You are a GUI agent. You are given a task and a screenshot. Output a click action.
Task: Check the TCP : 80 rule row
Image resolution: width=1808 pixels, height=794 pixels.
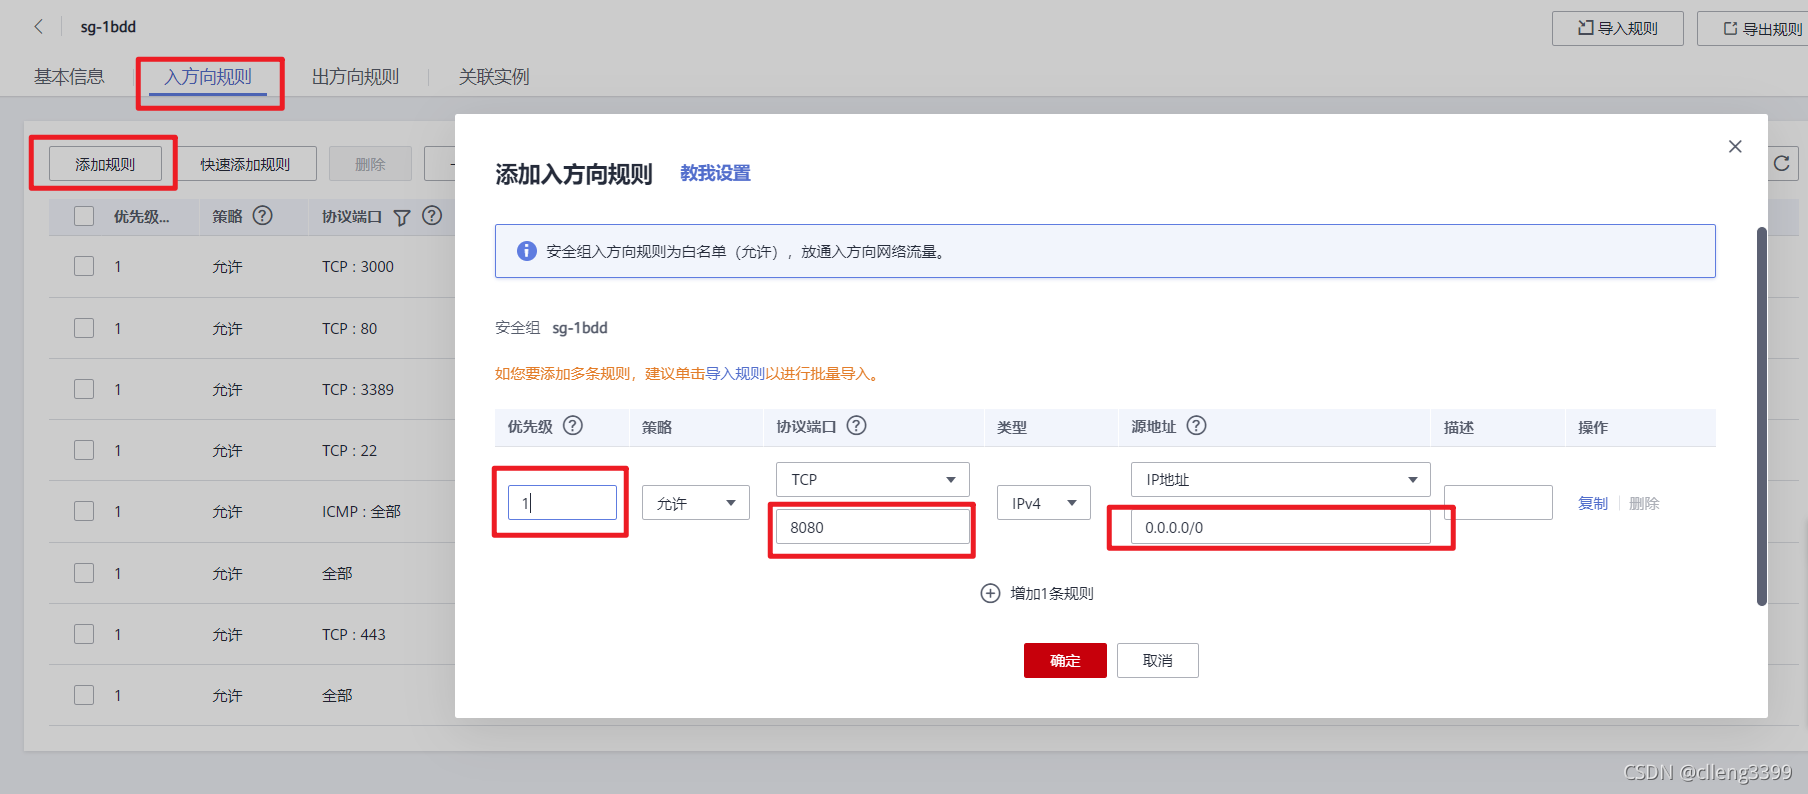pyautogui.click(x=84, y=328)
